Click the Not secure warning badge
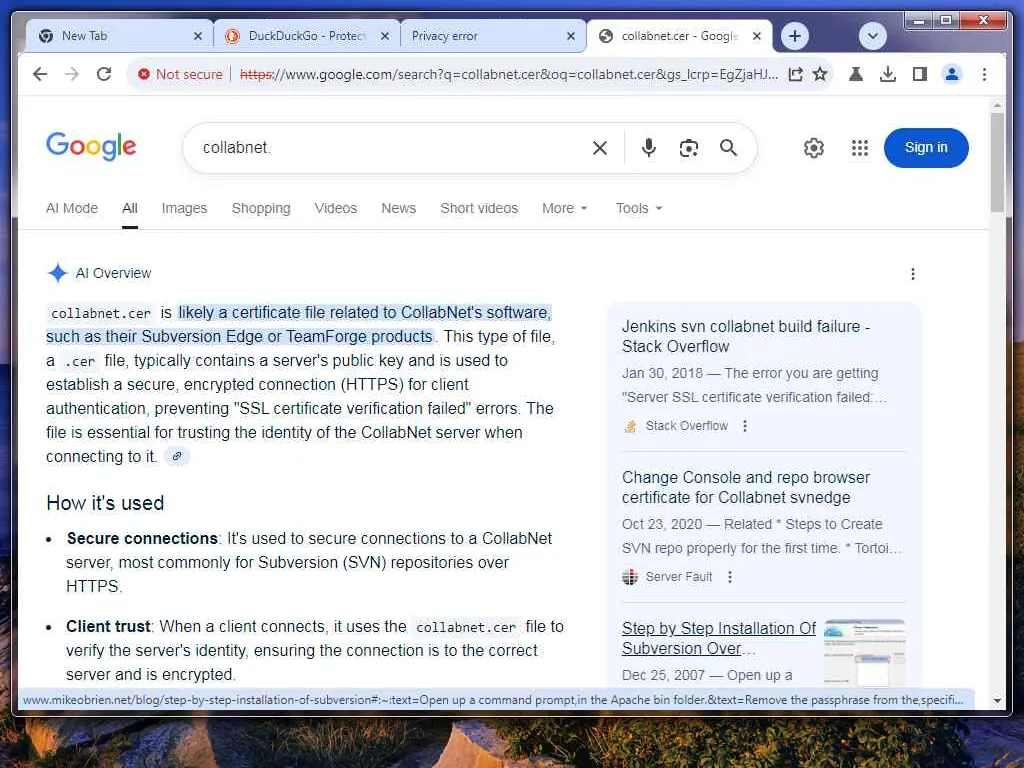Image resolution: width=1024 pixels, height=768 pixels. coord(181,74)
